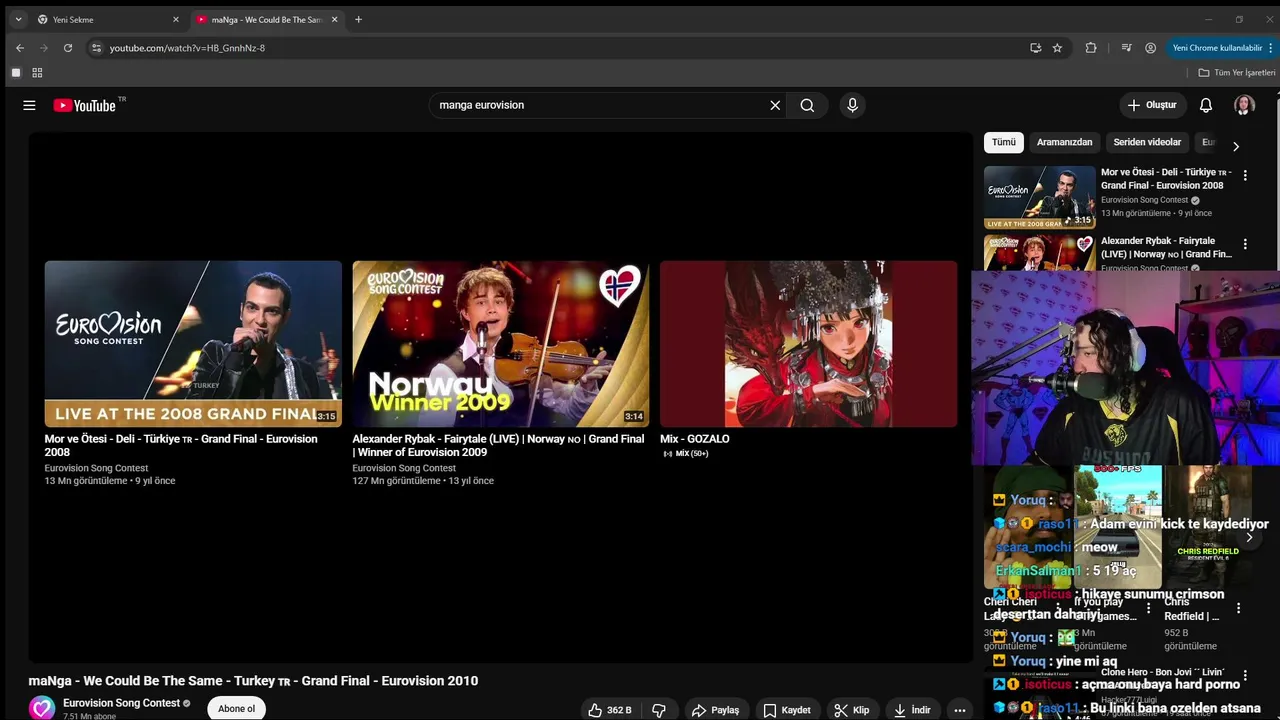Open more actions three-dot menu under video

point(960,710)
